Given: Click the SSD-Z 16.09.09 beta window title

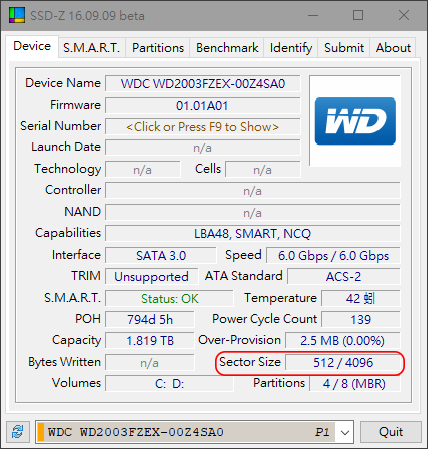Looking at the screenshot, I should 87,16.
